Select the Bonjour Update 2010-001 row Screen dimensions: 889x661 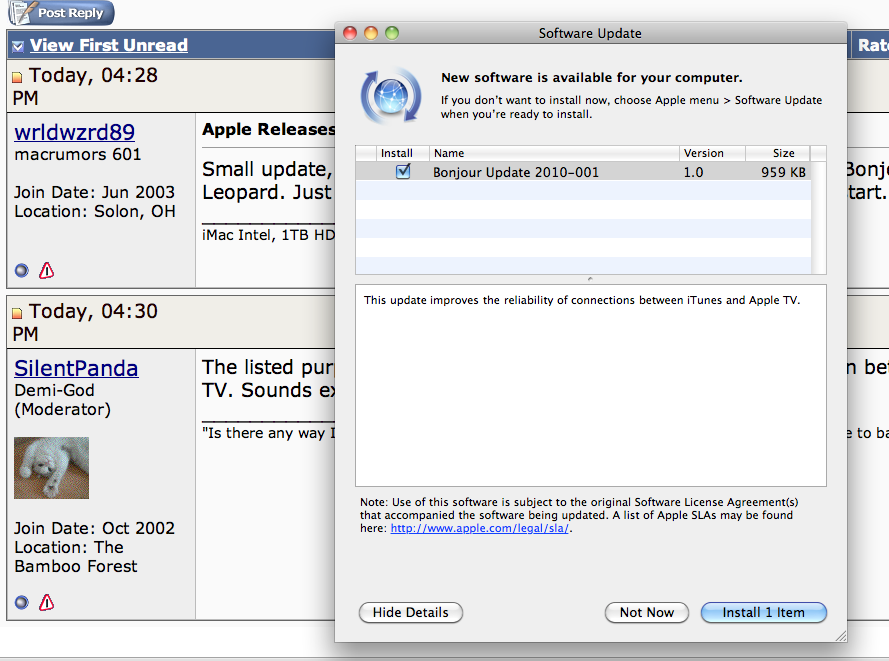point(583,172)
